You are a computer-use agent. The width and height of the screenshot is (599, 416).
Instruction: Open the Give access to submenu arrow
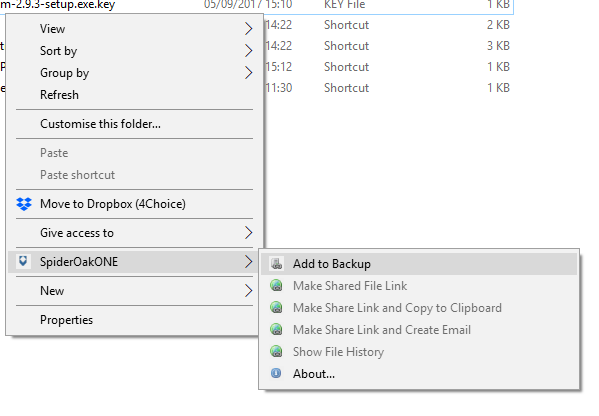[248, 232]
